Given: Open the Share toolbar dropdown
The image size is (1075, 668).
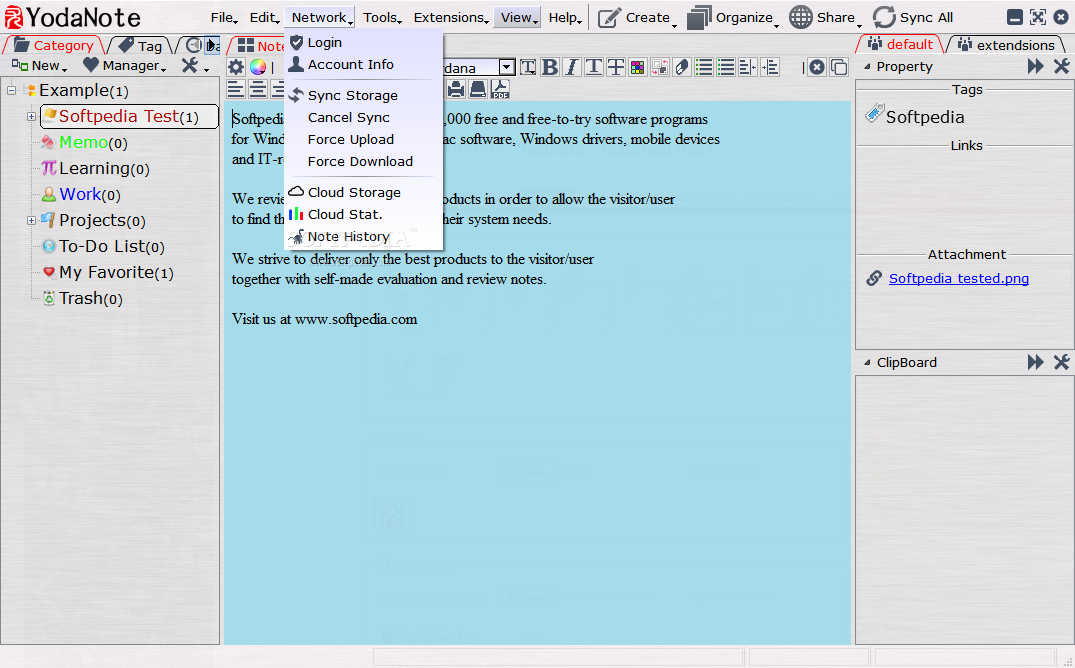Looking at the screenshot, I should 825,18.
